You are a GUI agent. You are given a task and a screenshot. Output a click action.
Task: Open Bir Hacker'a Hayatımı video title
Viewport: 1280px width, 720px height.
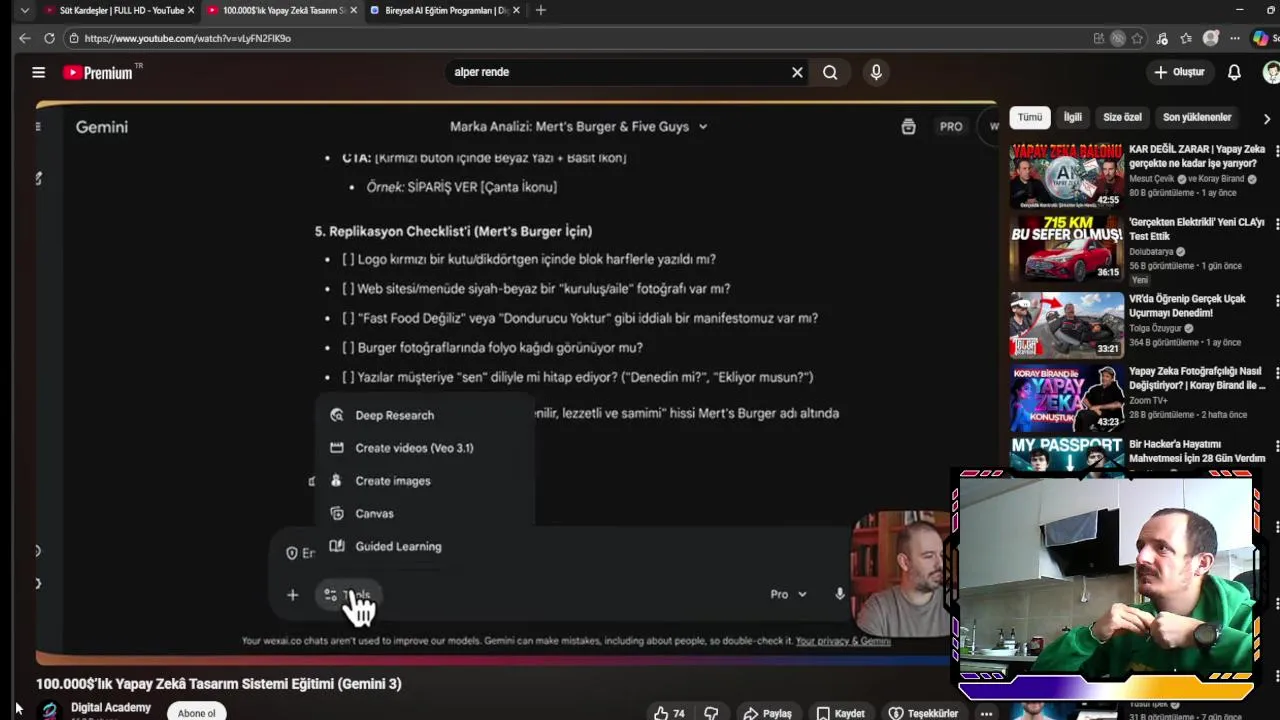click(1196, 451)
